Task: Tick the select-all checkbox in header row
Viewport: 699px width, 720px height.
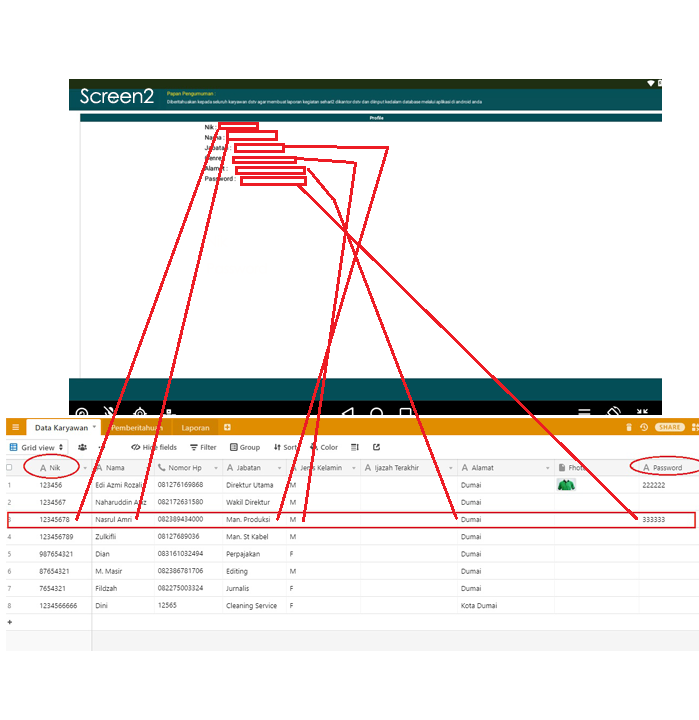Action: (9, 467)
